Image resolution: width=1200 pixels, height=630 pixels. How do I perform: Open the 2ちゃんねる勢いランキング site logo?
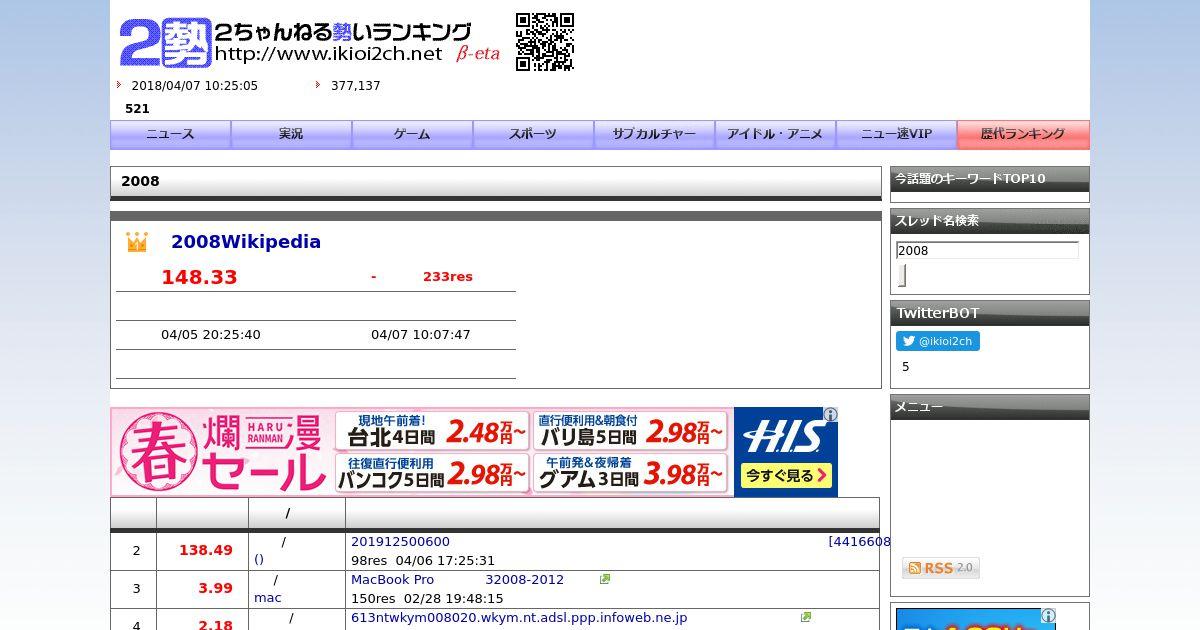pyautogui.click(x=309, y=43)
